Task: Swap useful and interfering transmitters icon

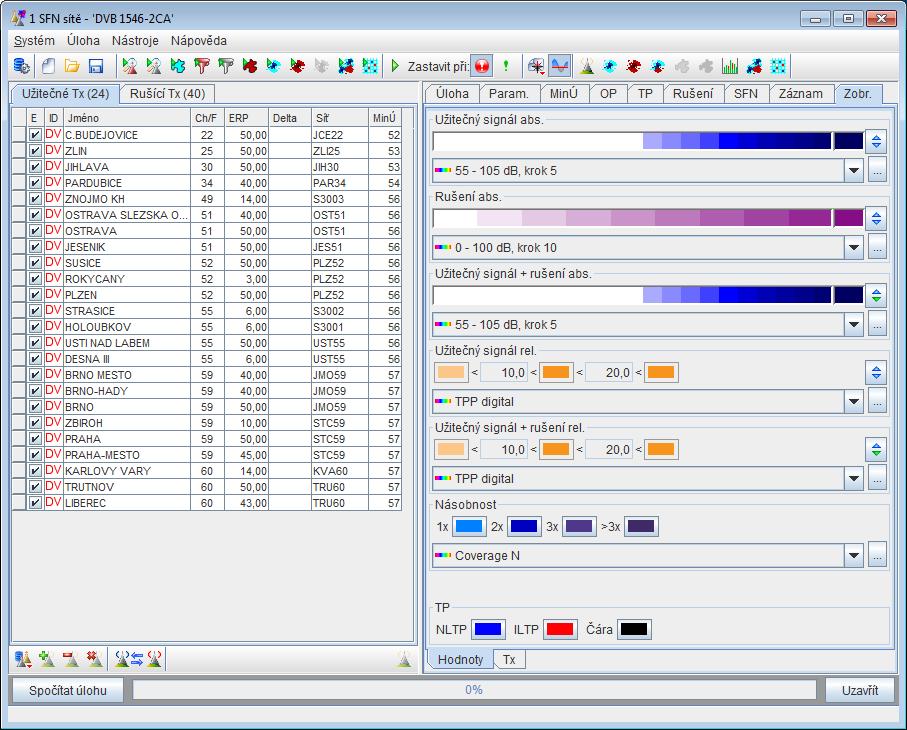Action: pos(138,659)
